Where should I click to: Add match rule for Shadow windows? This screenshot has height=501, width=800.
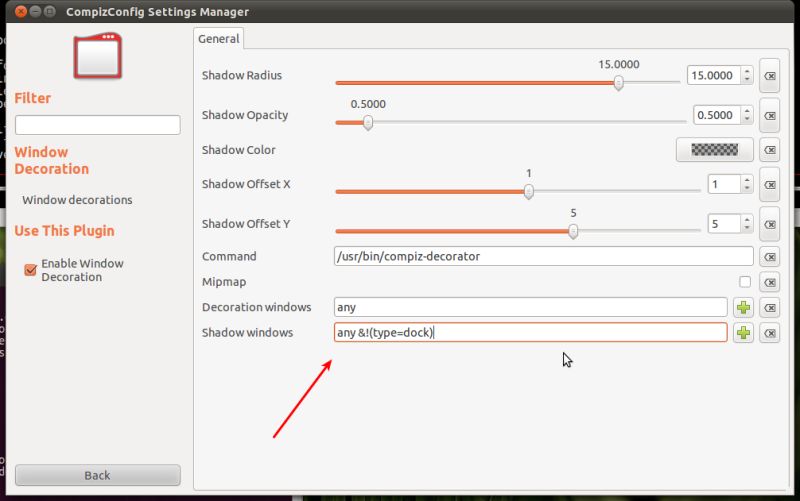click(x=743, y=333)
